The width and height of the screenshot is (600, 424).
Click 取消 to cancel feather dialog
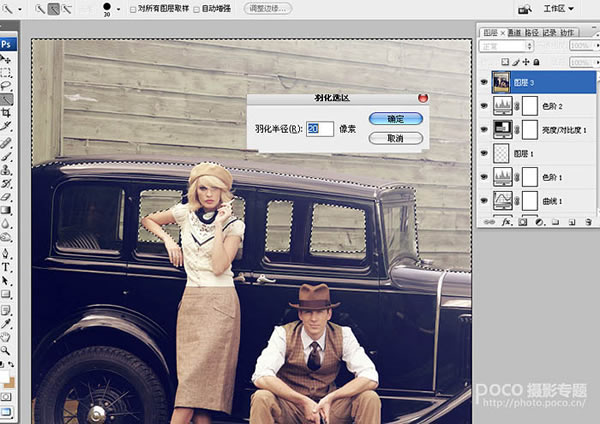point(395,138)
